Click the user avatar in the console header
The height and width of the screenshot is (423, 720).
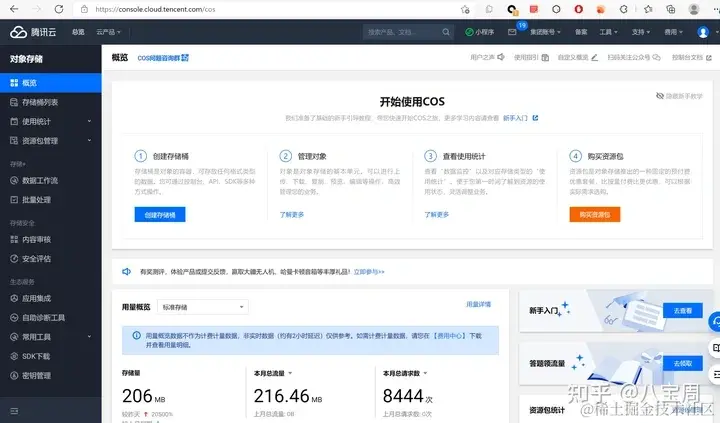(x=703, y=32)
